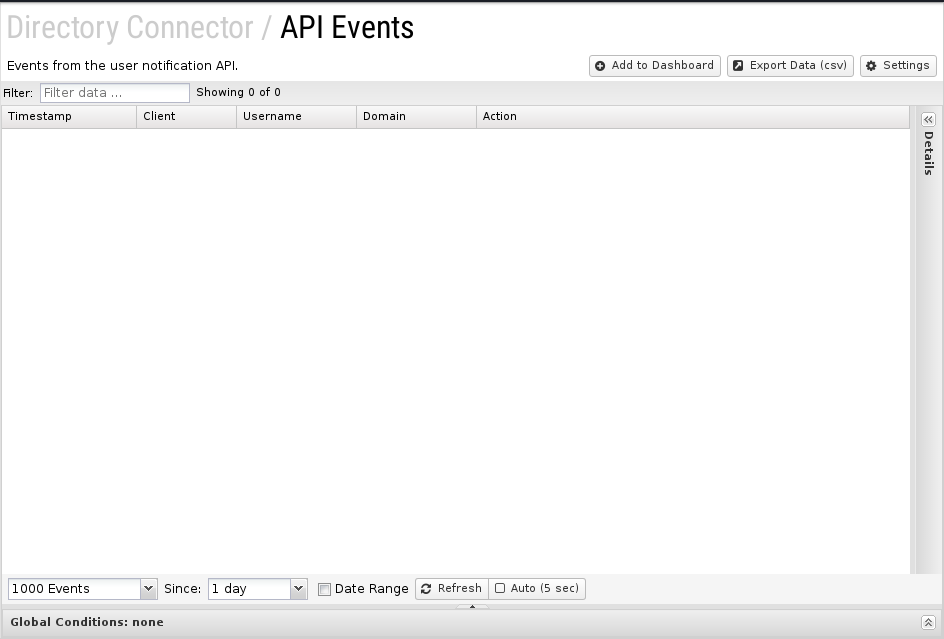Viewport: 944px width, 639px height.
Task: Click the Details vertical panel label
Action: tap(928, 153)
